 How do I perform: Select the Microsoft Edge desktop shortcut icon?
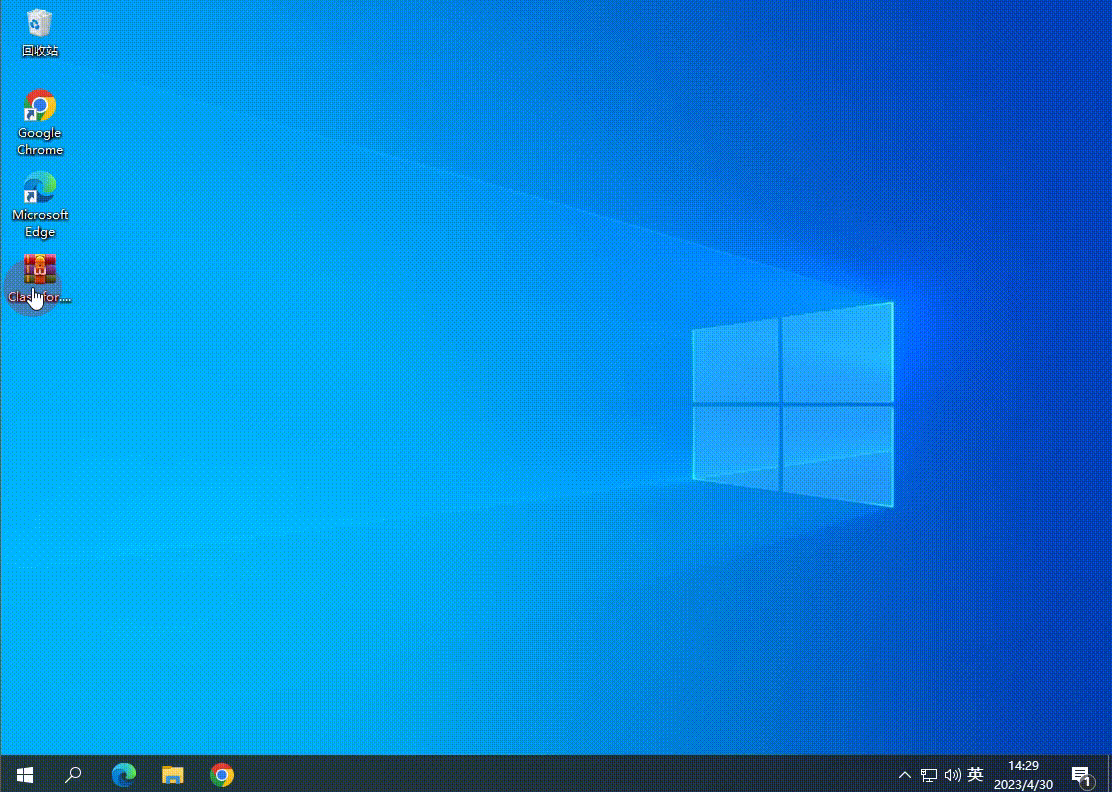coord(40,188)
